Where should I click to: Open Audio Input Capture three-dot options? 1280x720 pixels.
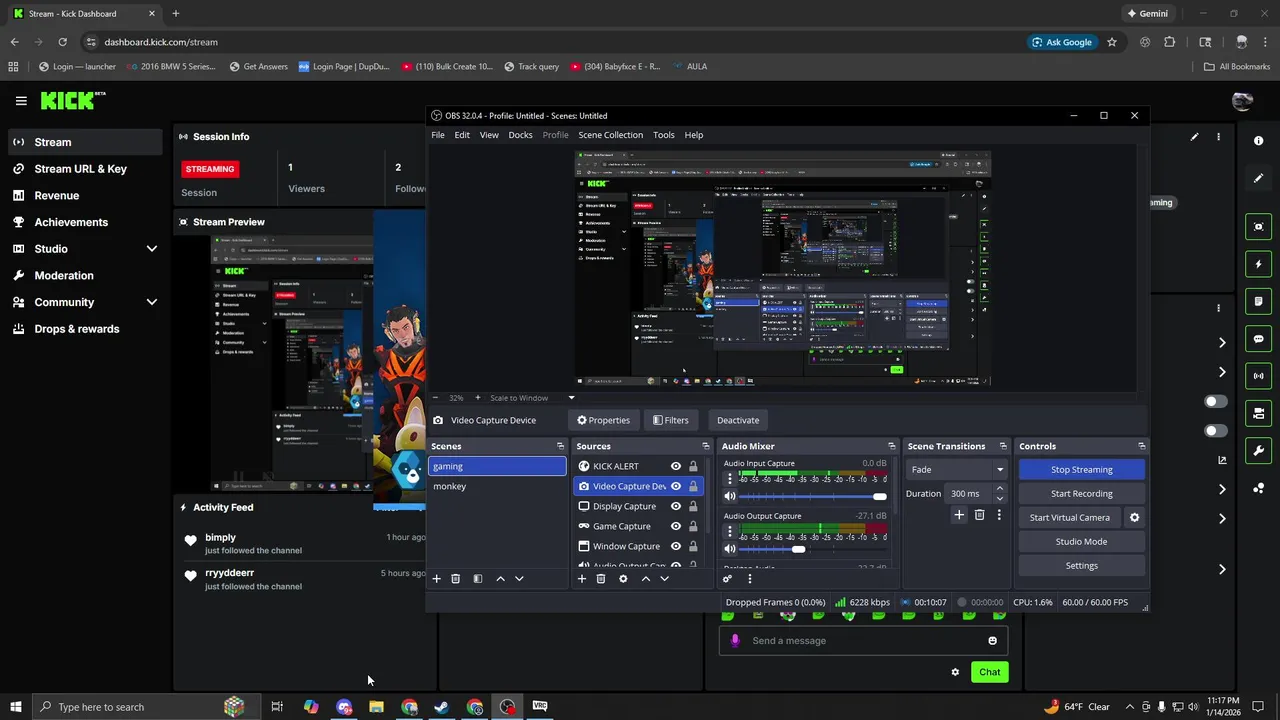(730, 479)
